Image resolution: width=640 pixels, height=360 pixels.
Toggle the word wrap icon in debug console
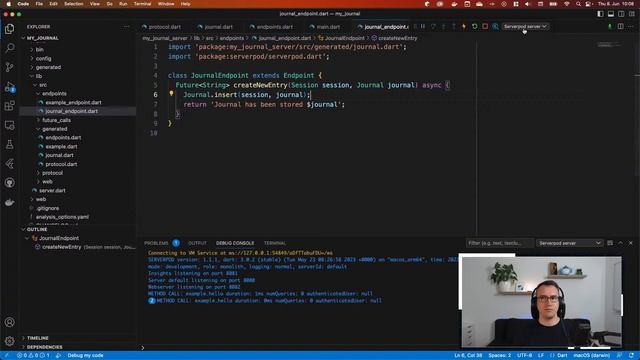point(610,243)
